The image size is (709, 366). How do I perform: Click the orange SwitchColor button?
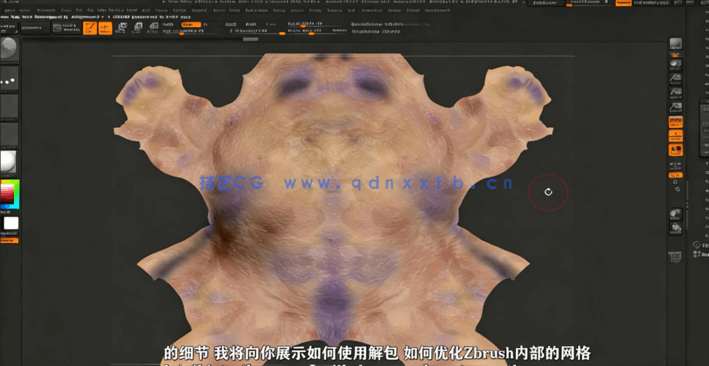pyautogui.click(x=9, y=240)
